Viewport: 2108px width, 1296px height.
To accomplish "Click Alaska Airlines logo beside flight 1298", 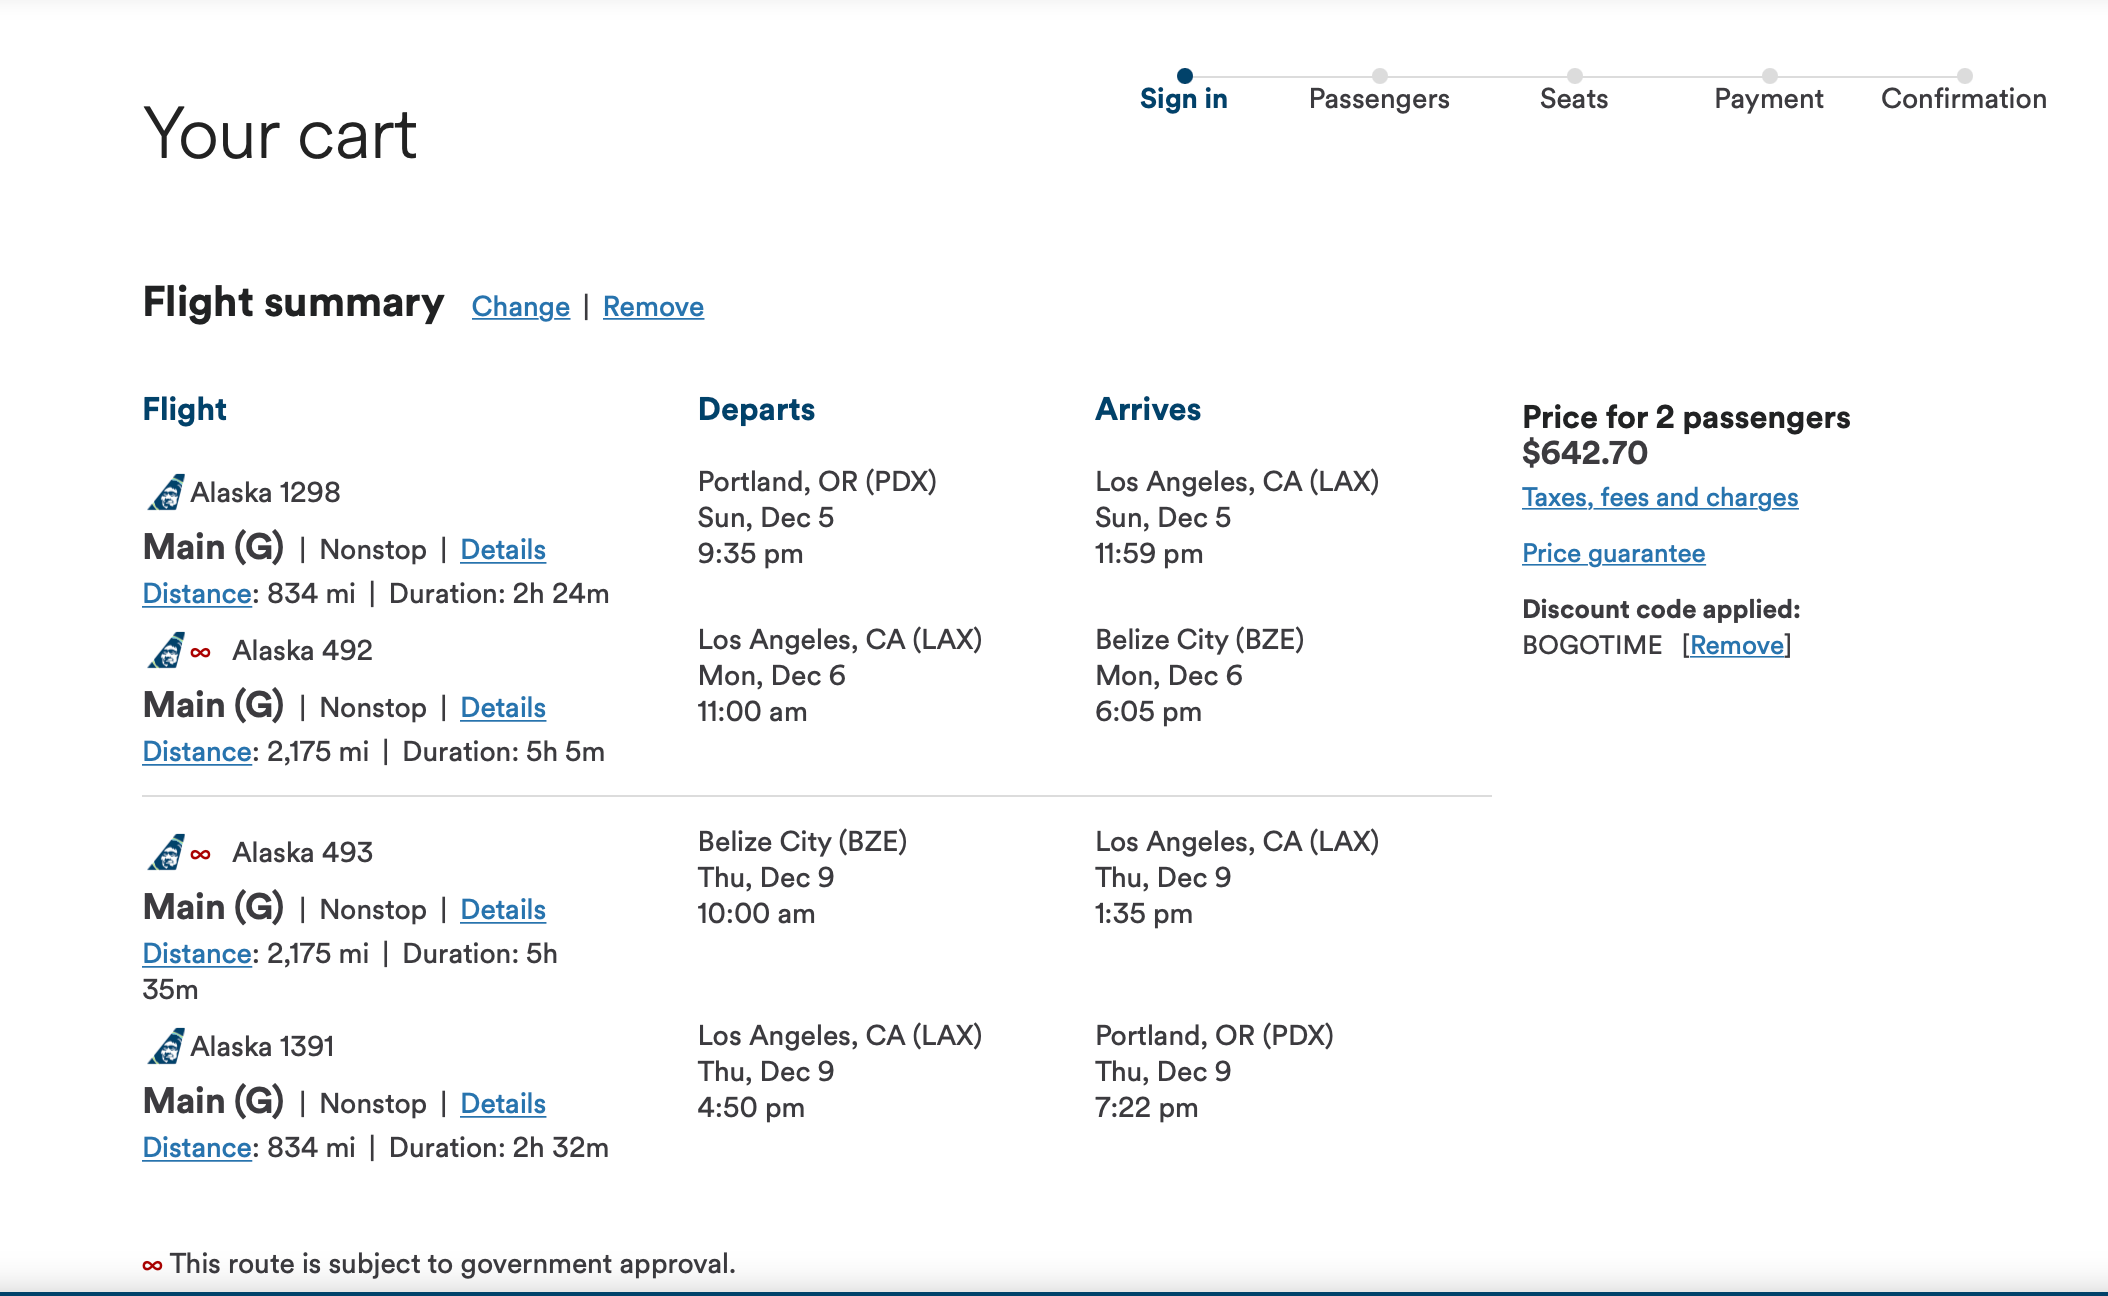I will (x=166, y=492).
